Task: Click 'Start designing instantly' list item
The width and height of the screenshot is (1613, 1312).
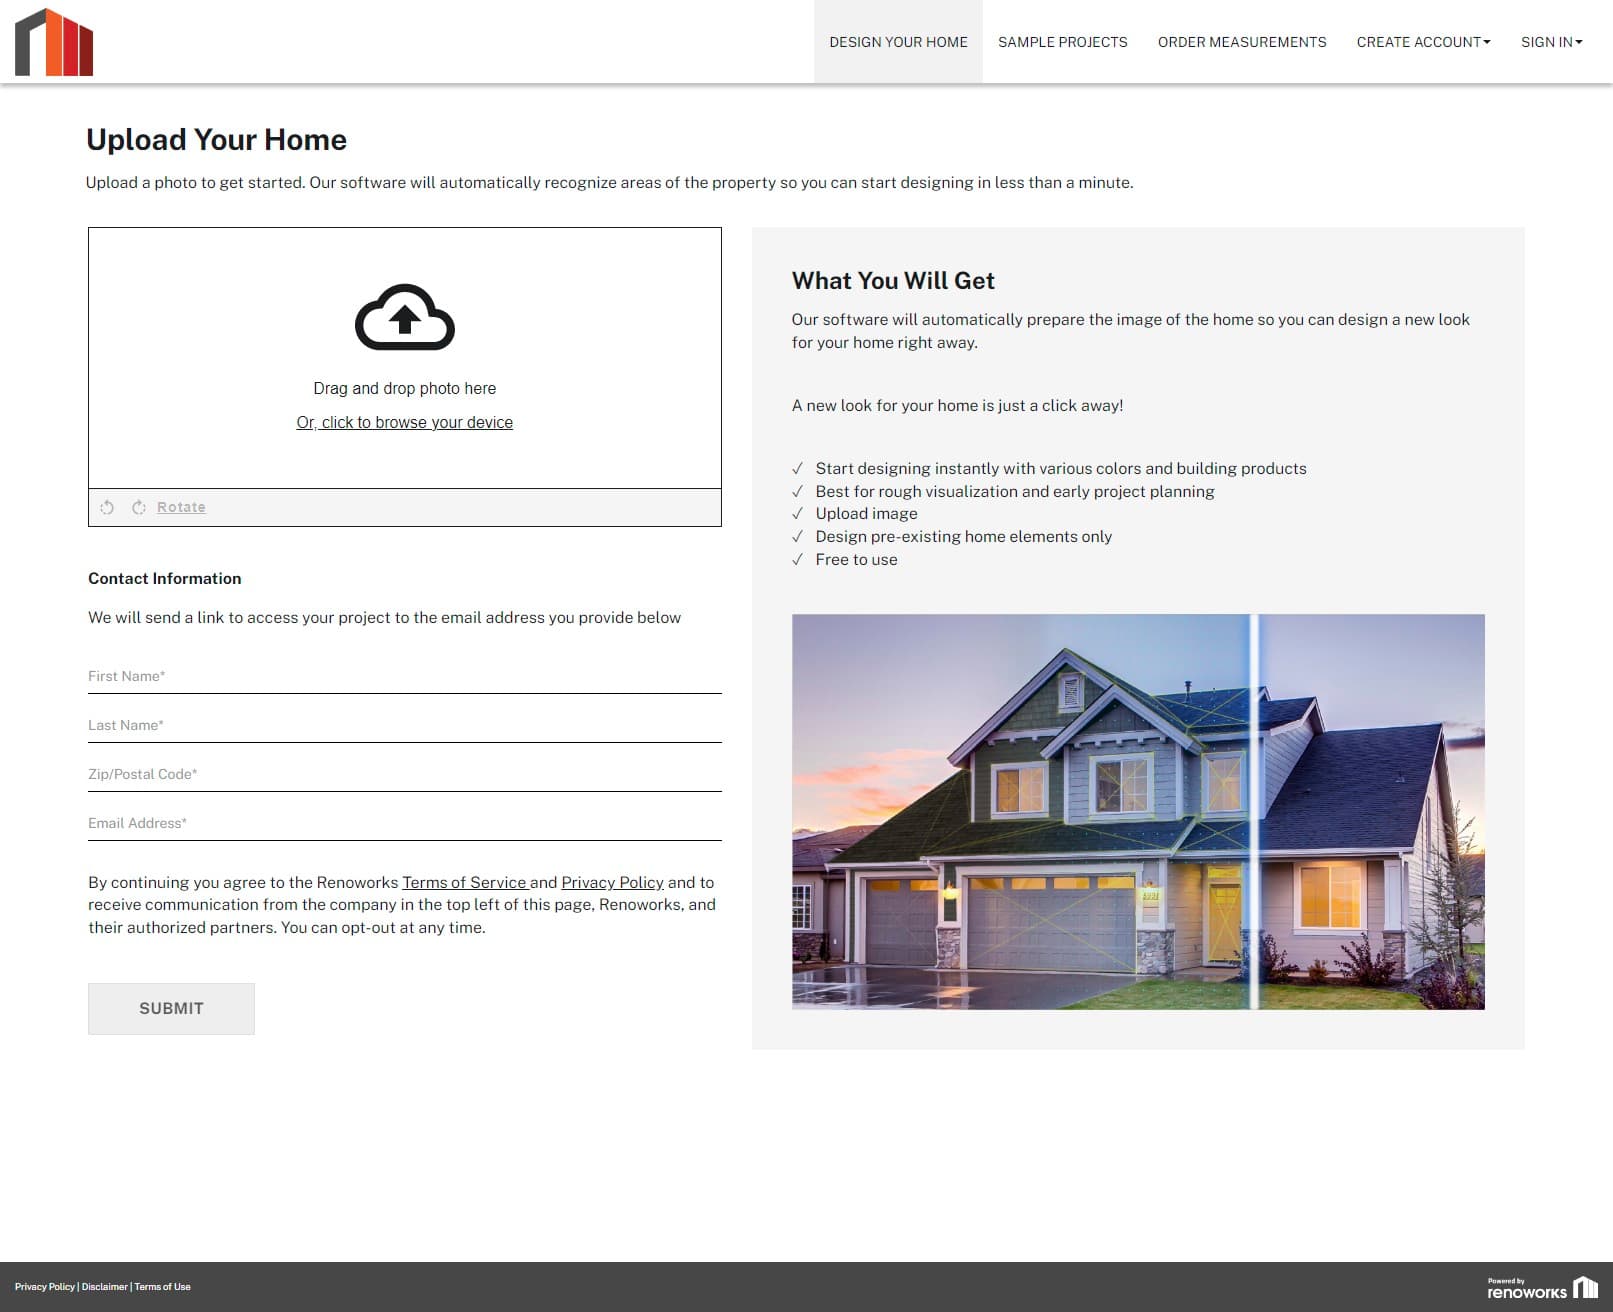Action: pyautogui.click(x=1061, y=469)
